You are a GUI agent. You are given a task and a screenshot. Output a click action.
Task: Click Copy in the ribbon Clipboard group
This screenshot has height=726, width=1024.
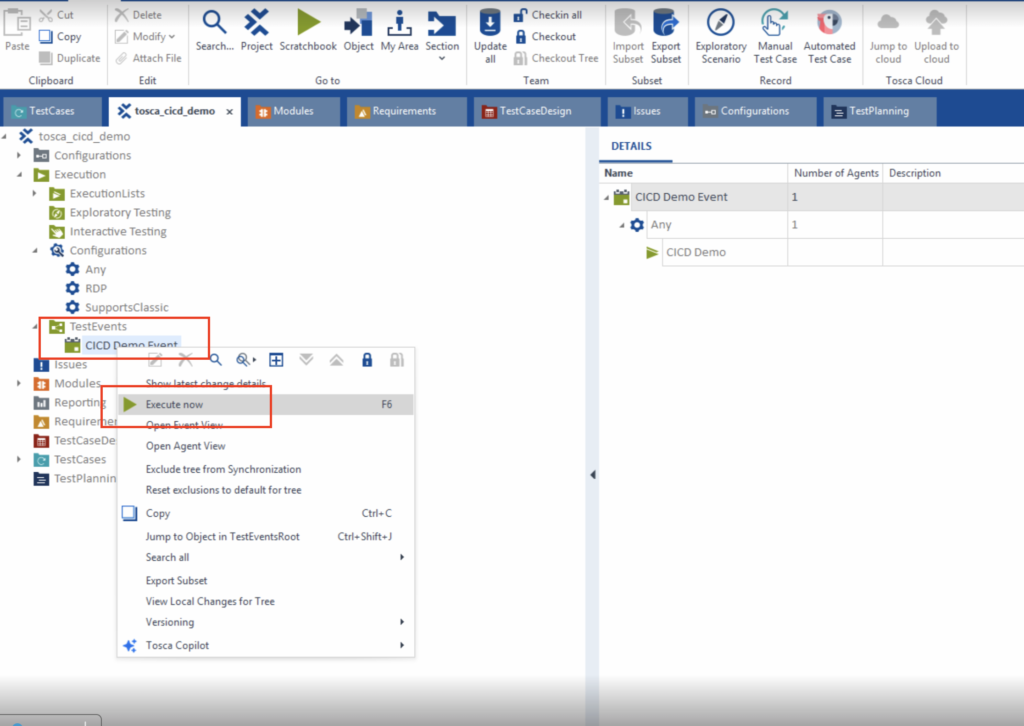point(60,37)
